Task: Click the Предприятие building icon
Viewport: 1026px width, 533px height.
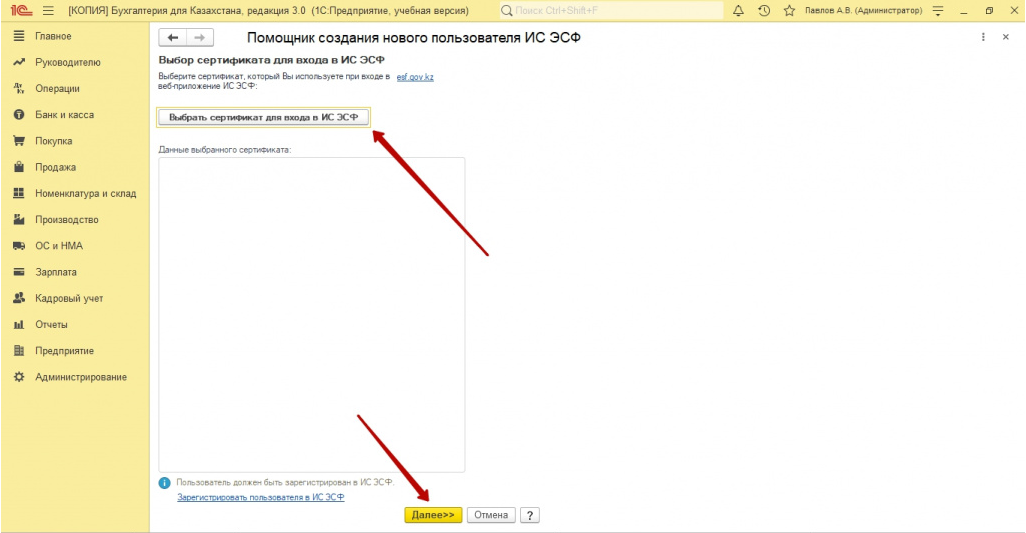Action: (x=19, y=351)
